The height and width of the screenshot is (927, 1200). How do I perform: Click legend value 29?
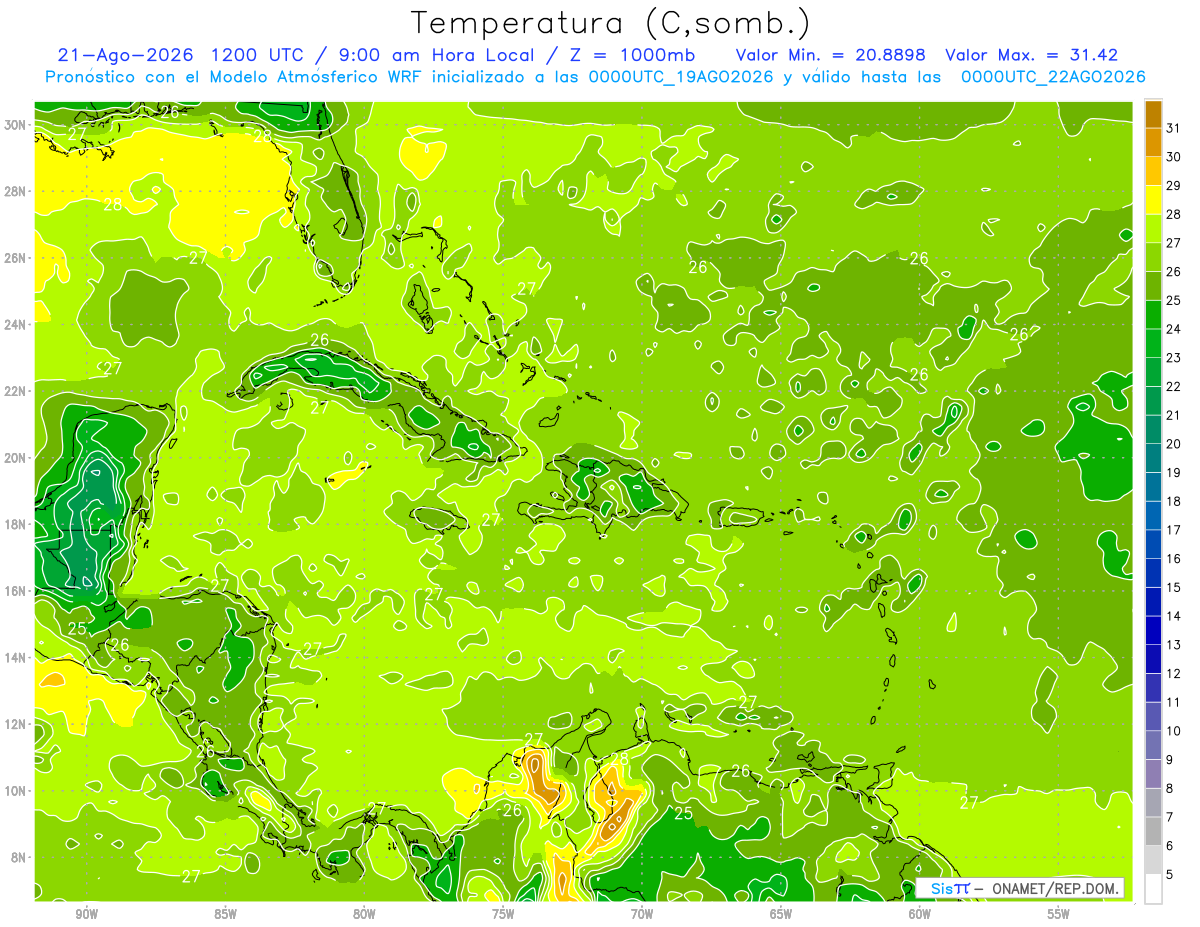tap(1174, 186)
